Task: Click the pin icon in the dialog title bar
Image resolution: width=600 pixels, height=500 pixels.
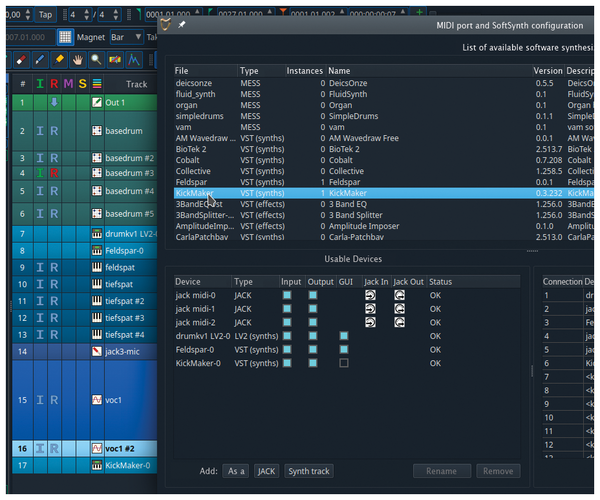Action: 182,25
